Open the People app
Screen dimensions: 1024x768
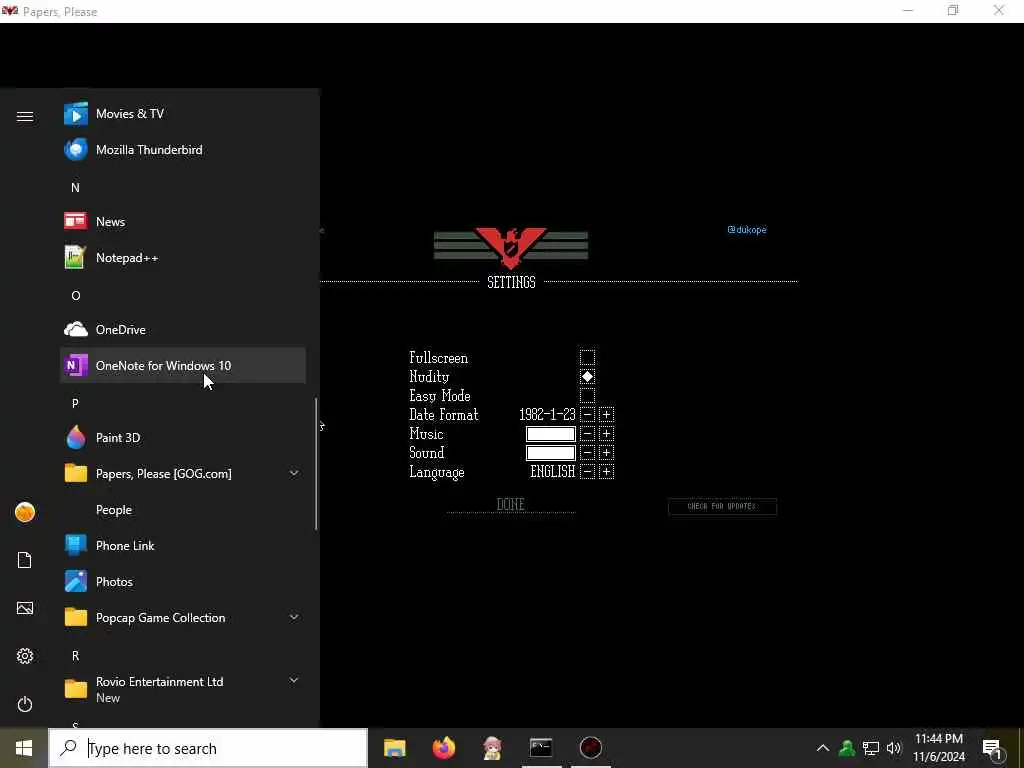pyautogui.click(x=183, y=509)
